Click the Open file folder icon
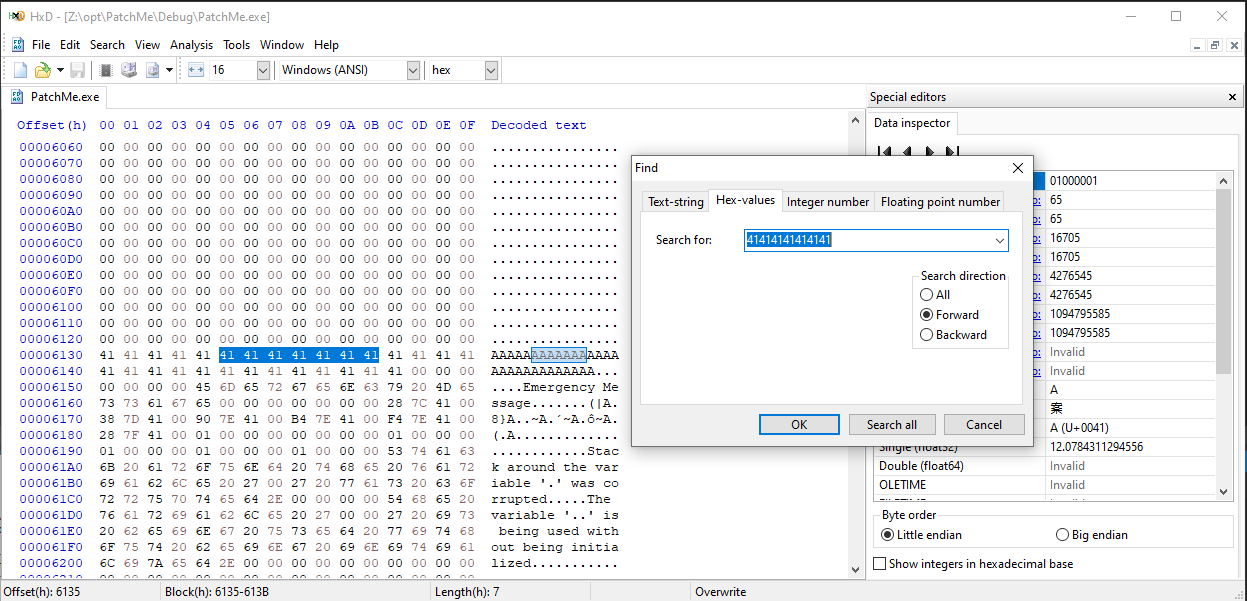This screenshot has height=601, width=1247. pos(44,69)
